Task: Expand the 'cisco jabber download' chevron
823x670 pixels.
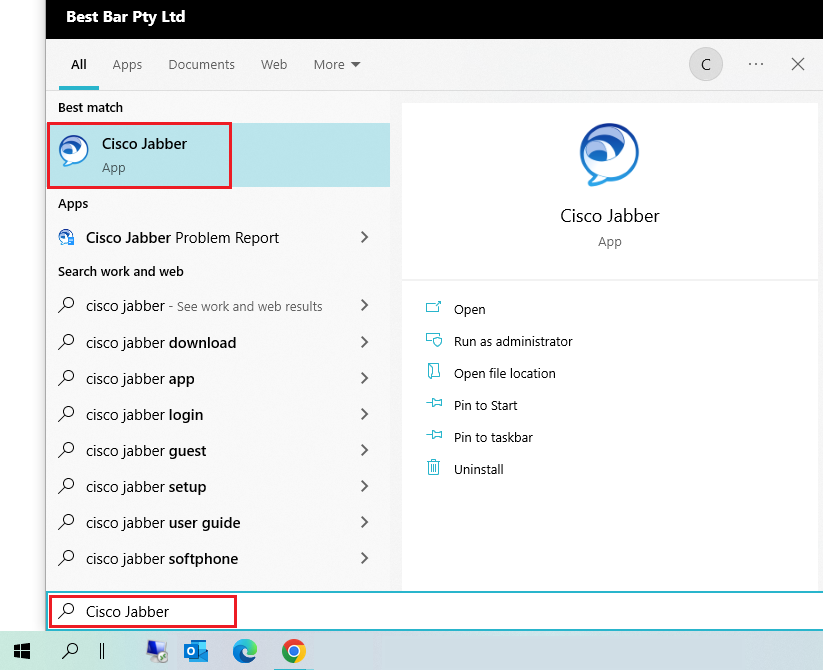Action: pyautogui.click(x=364, y=342)
